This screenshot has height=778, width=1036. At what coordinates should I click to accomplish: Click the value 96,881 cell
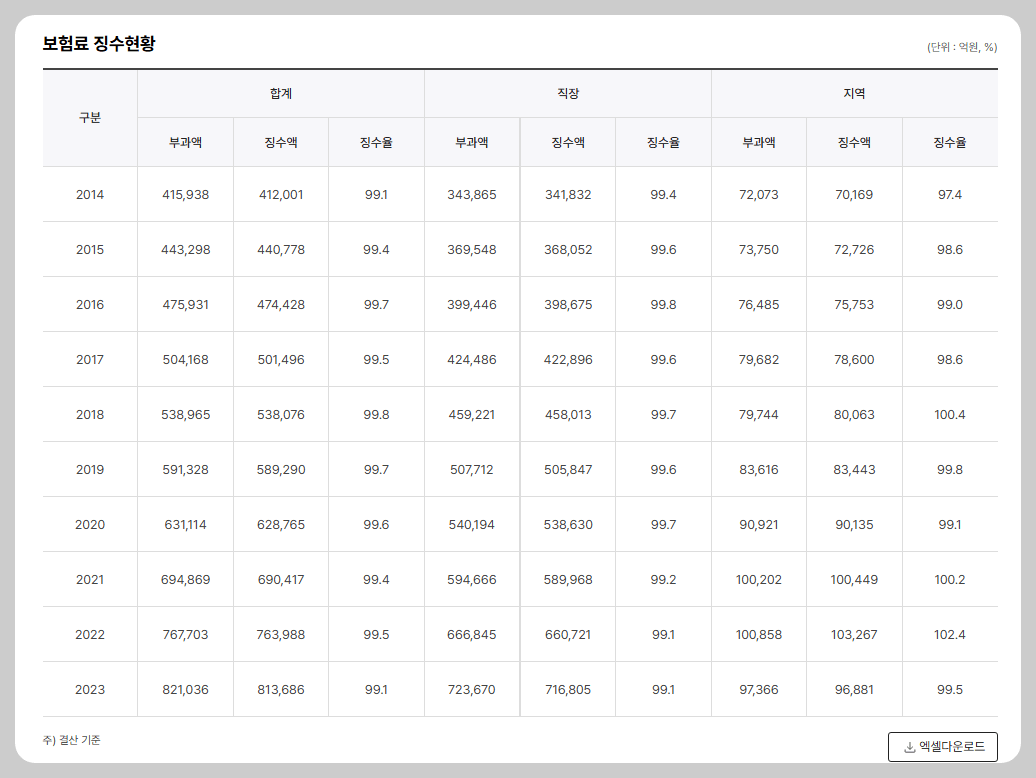click(x=854, y=690)
